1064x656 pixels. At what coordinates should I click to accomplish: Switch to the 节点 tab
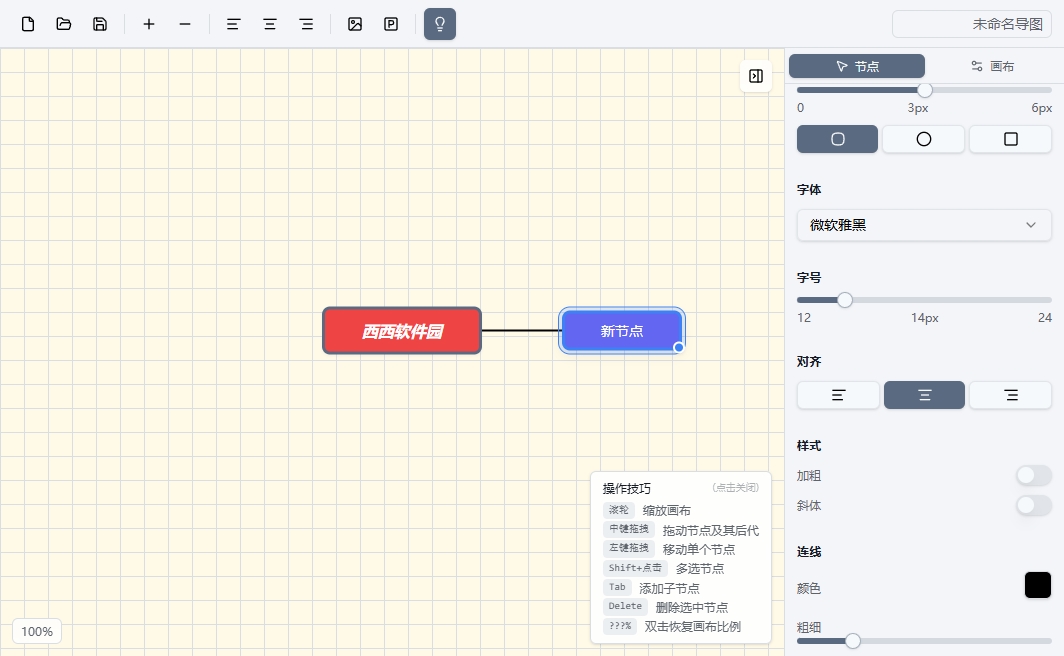tap(857, 66)
